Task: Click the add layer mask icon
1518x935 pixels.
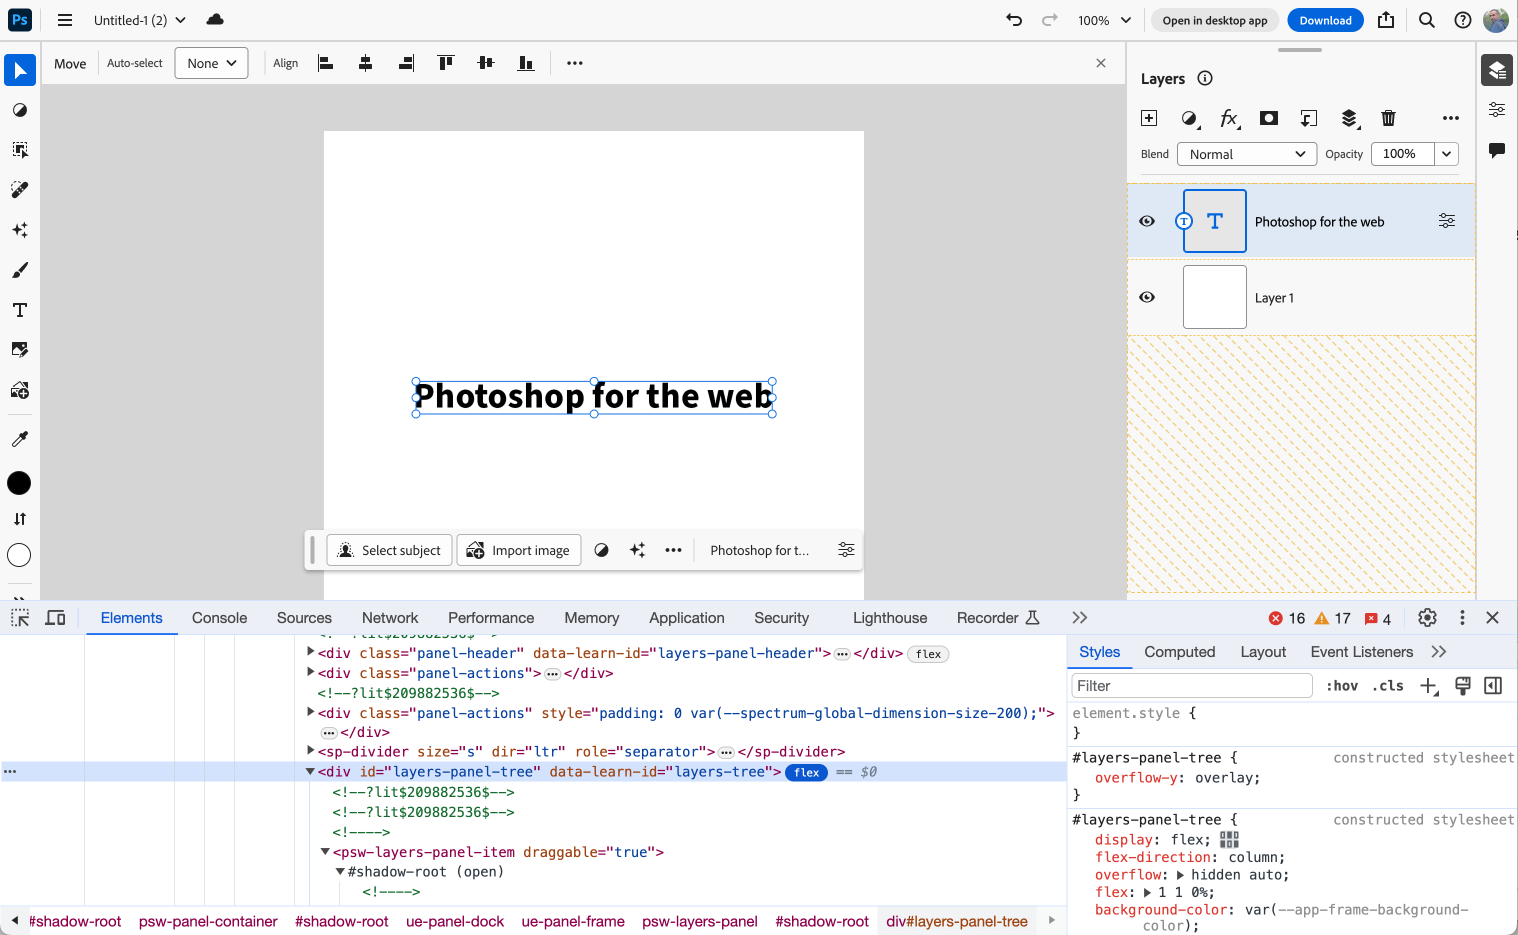Action: (1269, 118)
